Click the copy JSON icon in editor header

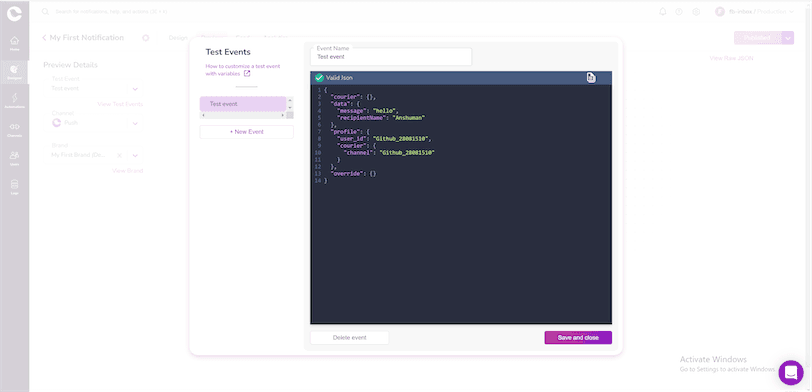pyautogui.click(x=591, y=78)
